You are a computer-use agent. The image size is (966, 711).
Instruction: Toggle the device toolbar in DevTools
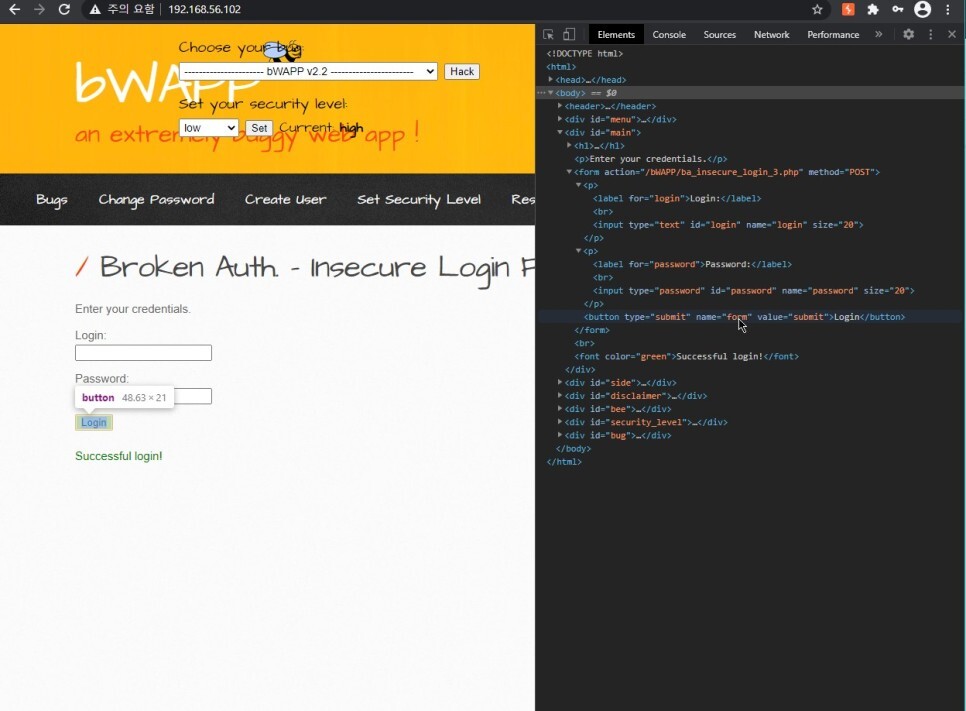569,35
